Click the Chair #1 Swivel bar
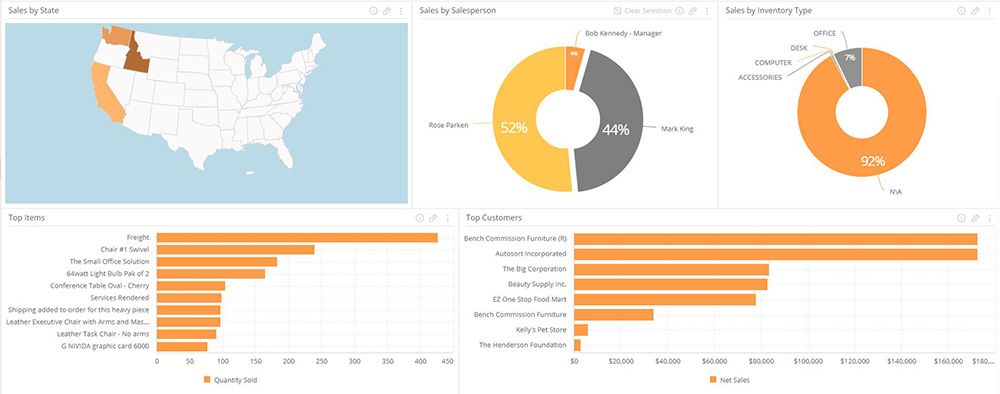Screen dimensions: 1000x394 [x=235, y=249]
